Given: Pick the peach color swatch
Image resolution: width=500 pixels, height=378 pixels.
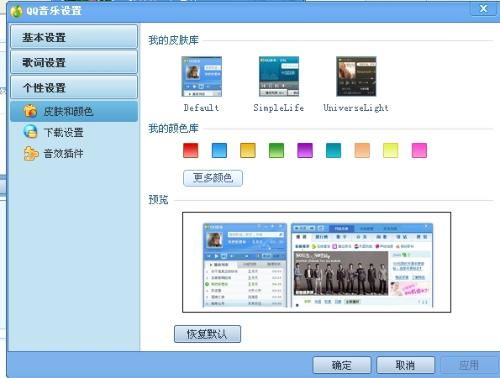Looking at the screenshot, I should tap(362, 150).
